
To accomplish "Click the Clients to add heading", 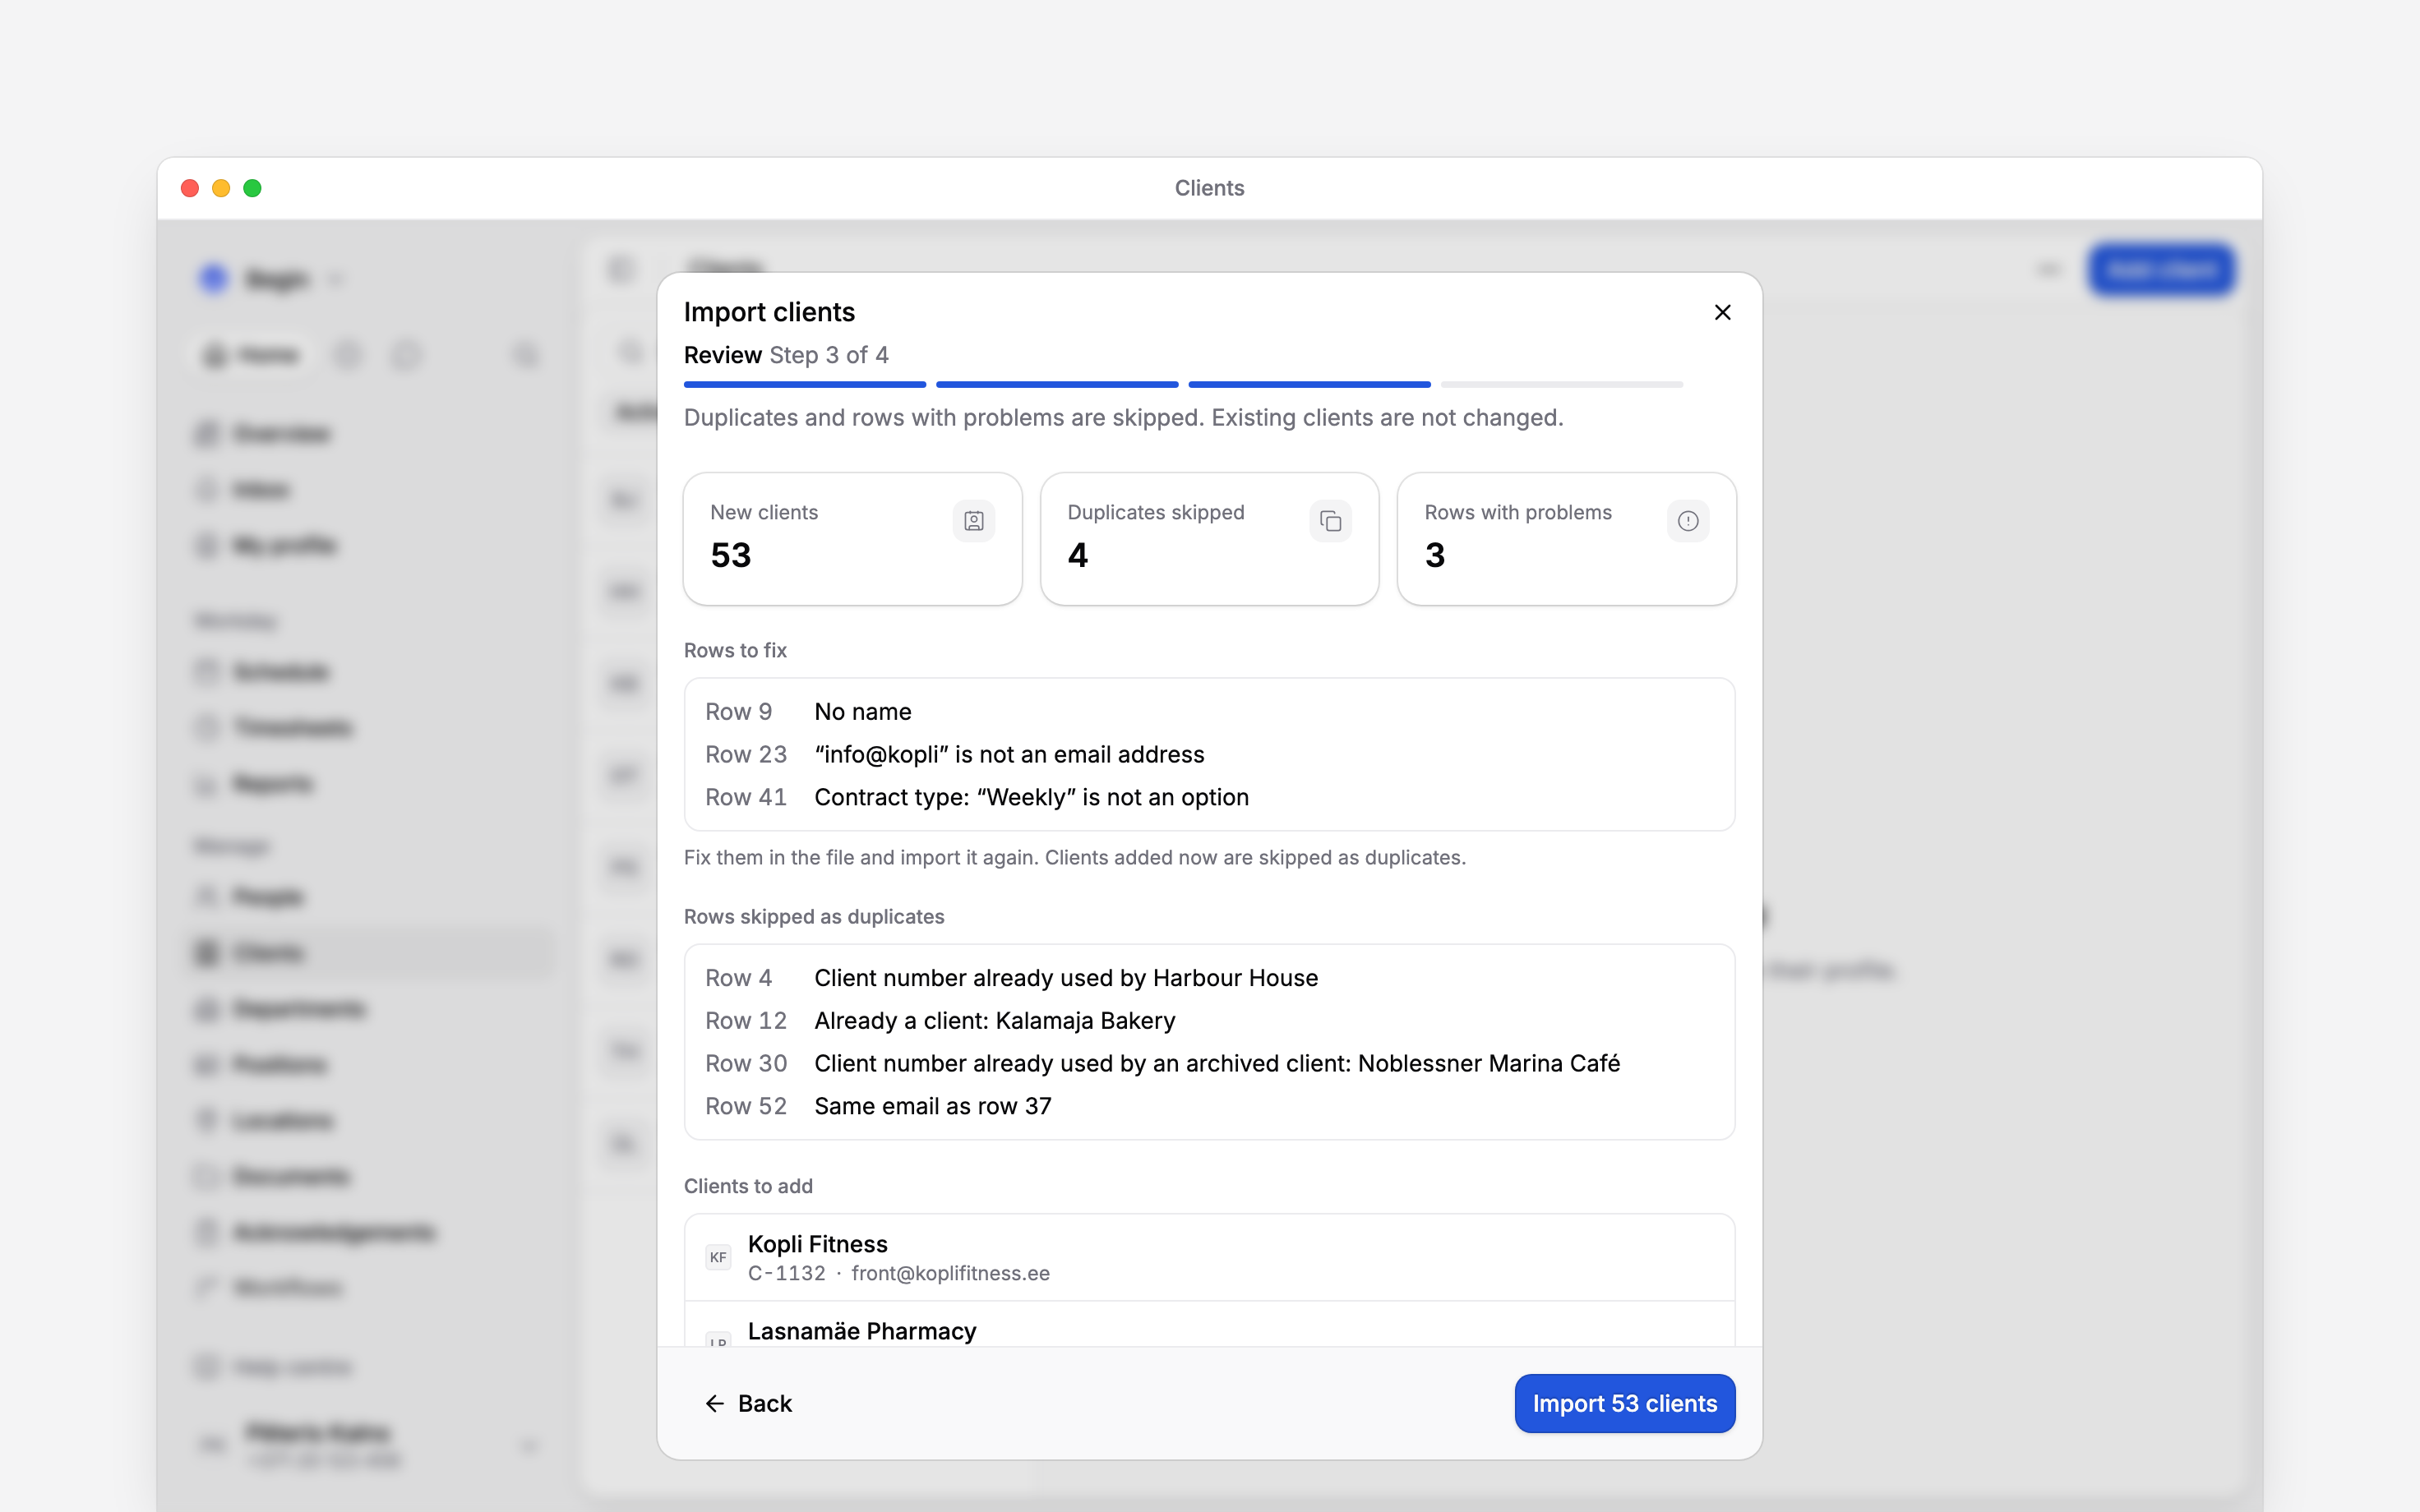I will pos(748,1186).
